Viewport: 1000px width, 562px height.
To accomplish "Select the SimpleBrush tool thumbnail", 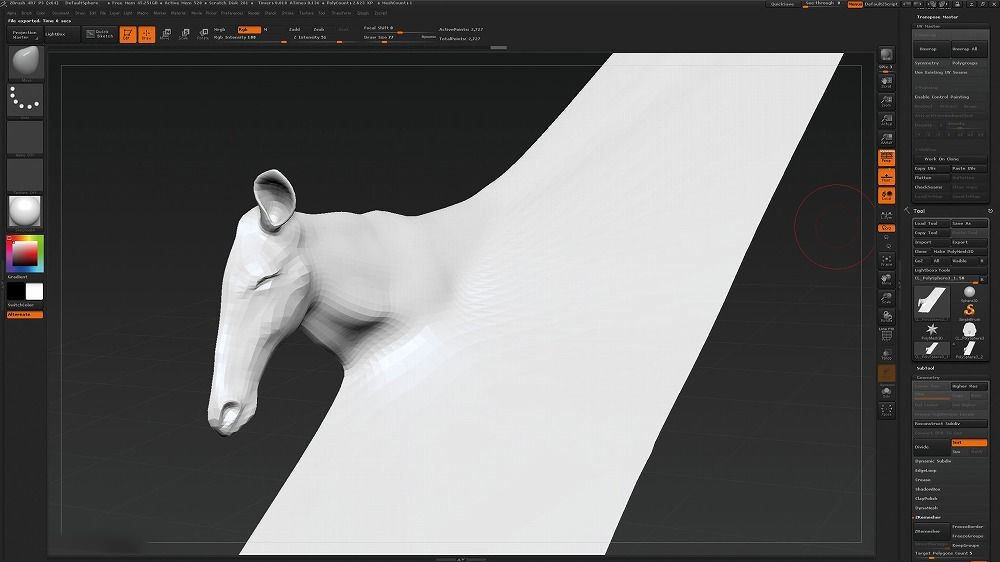I will coord(969,311).
